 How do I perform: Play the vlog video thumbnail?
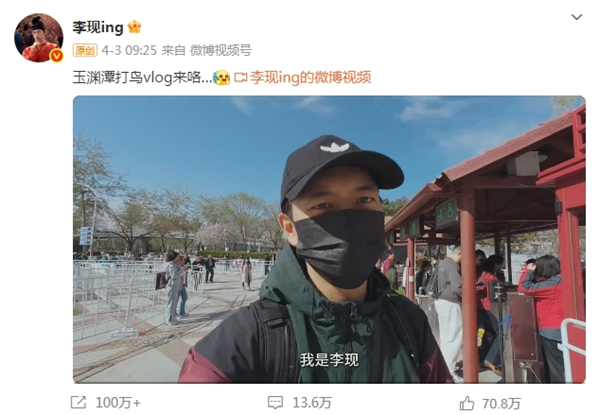click(x=329, y=239)
